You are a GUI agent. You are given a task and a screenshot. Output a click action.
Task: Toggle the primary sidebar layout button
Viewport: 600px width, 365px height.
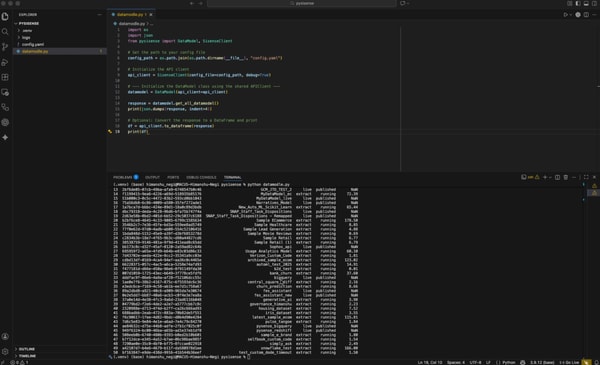click(578, 3)
